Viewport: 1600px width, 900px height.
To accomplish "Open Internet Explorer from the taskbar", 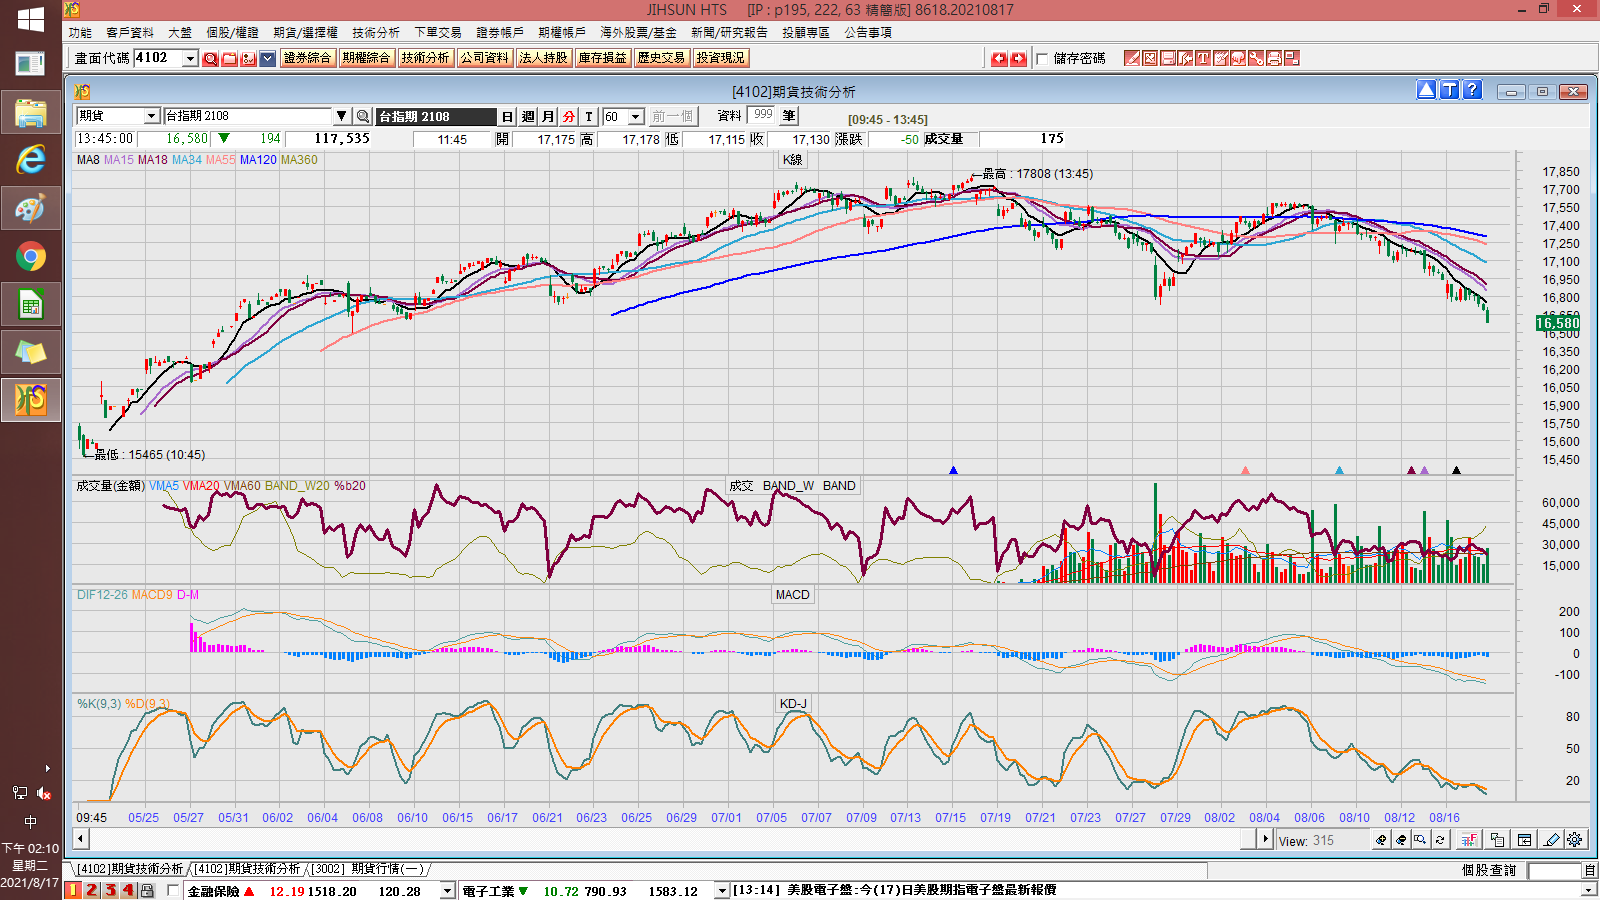I will (31, 160).
